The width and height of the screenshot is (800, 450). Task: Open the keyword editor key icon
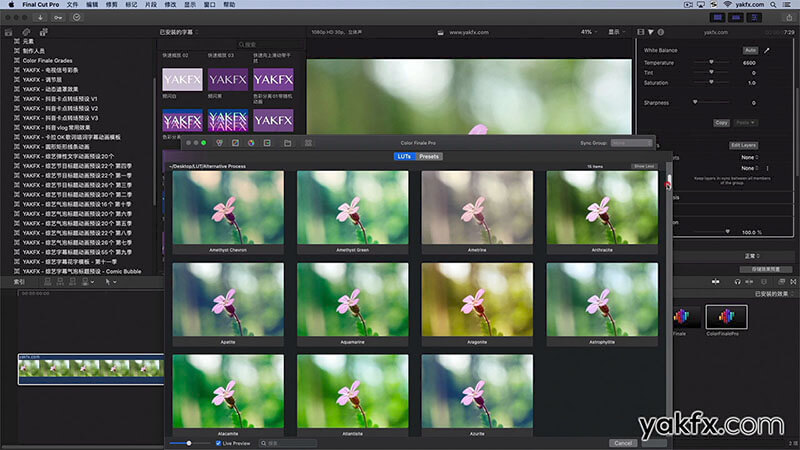tap(58, 17)
